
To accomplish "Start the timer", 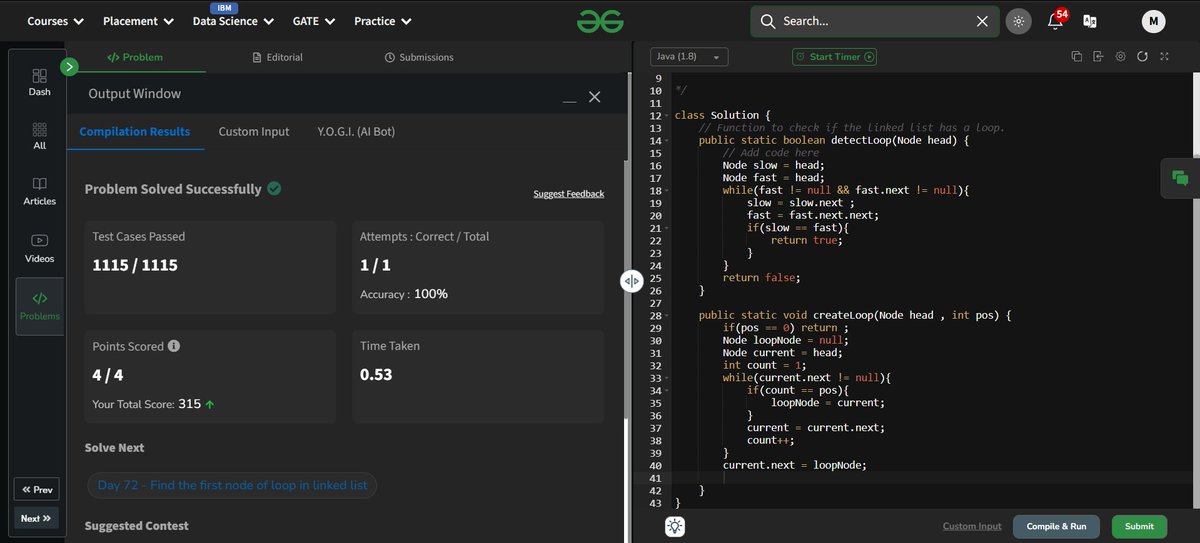I will pos(834,57).
